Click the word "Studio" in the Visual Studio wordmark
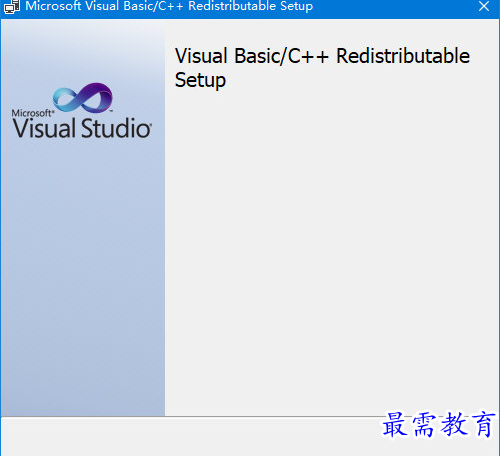 pos(116,128)
